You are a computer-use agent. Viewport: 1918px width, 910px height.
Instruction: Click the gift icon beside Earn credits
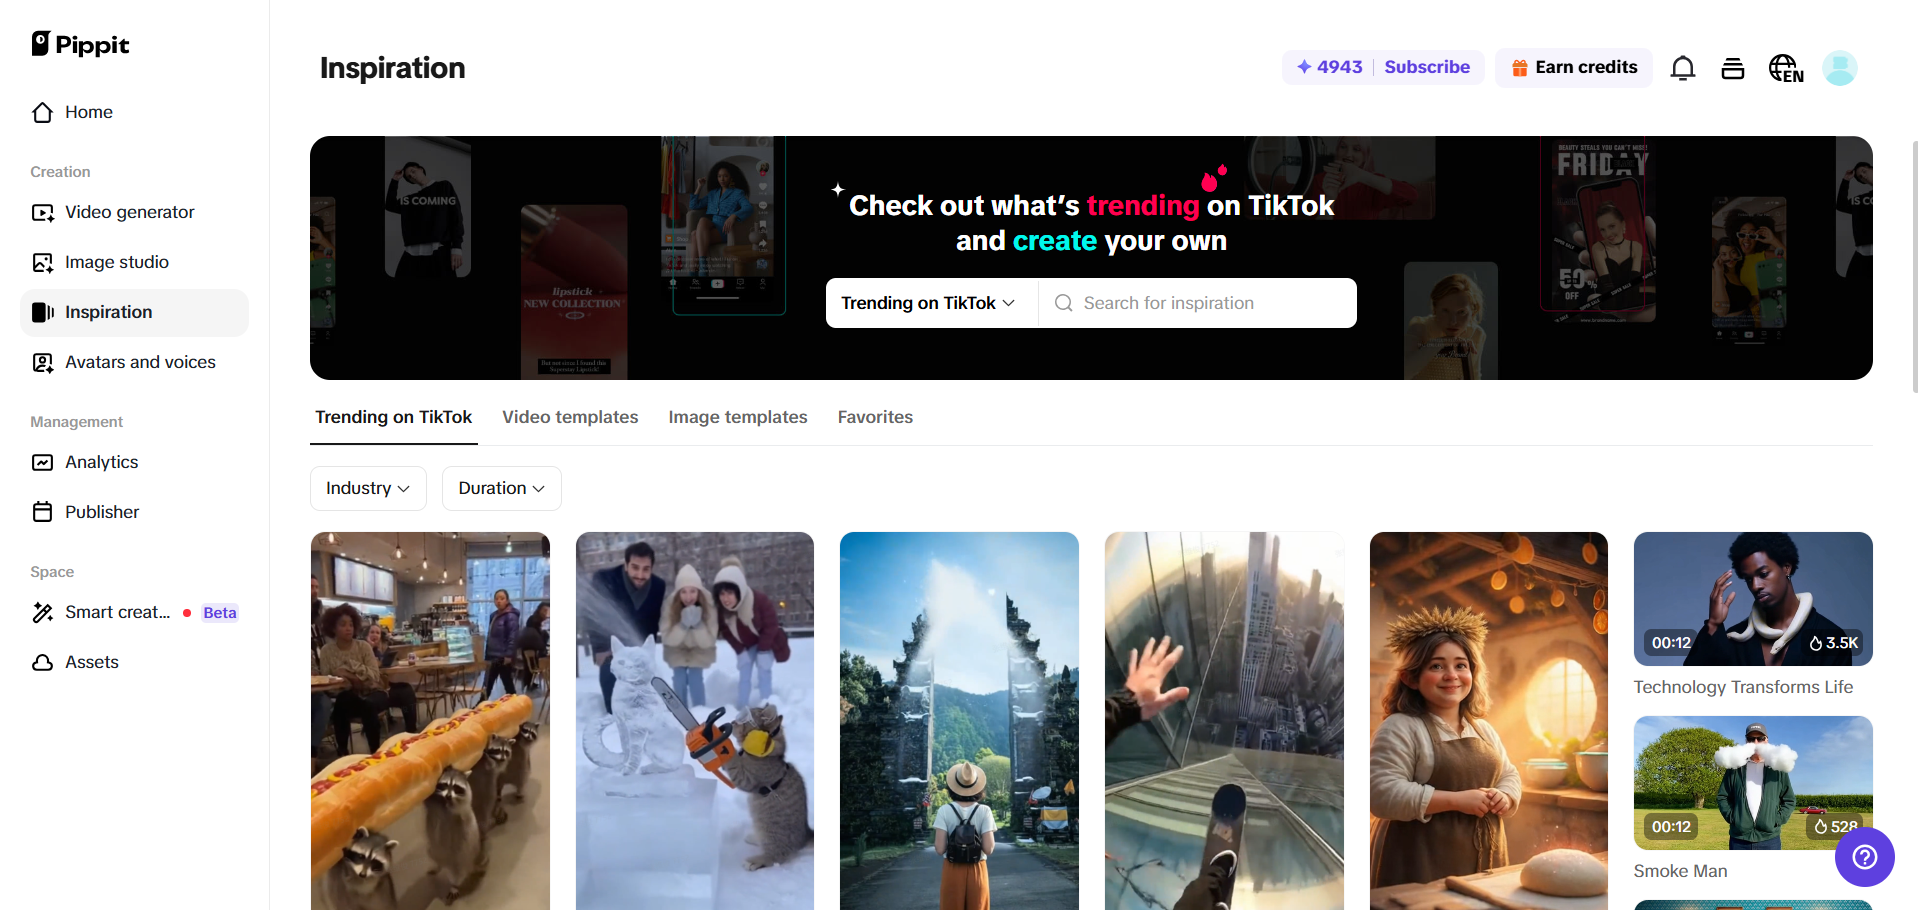(1519, 68)
